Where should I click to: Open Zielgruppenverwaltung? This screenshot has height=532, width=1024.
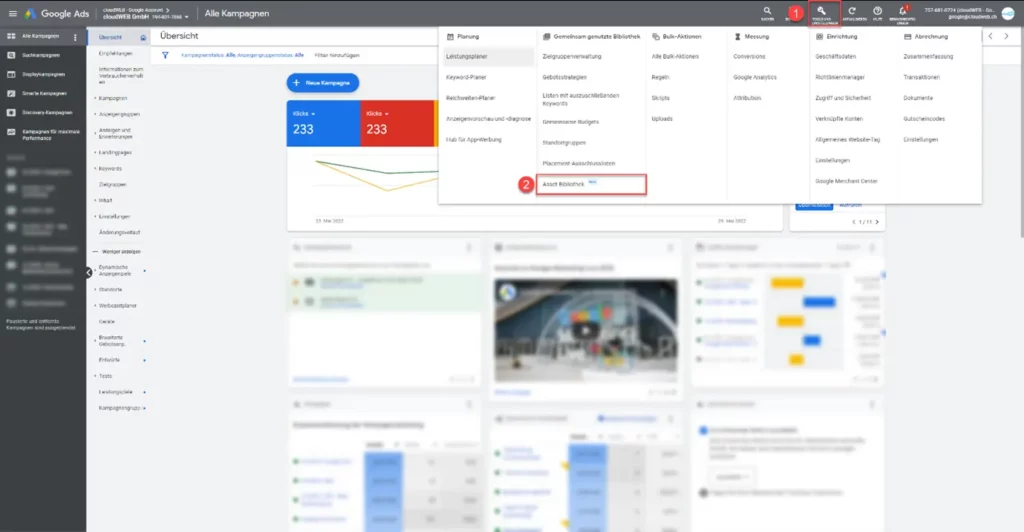tap(572, 57)
